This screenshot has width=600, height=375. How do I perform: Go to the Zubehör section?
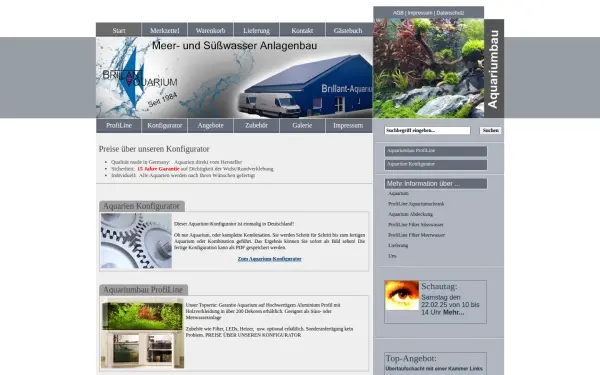(256, 126)
